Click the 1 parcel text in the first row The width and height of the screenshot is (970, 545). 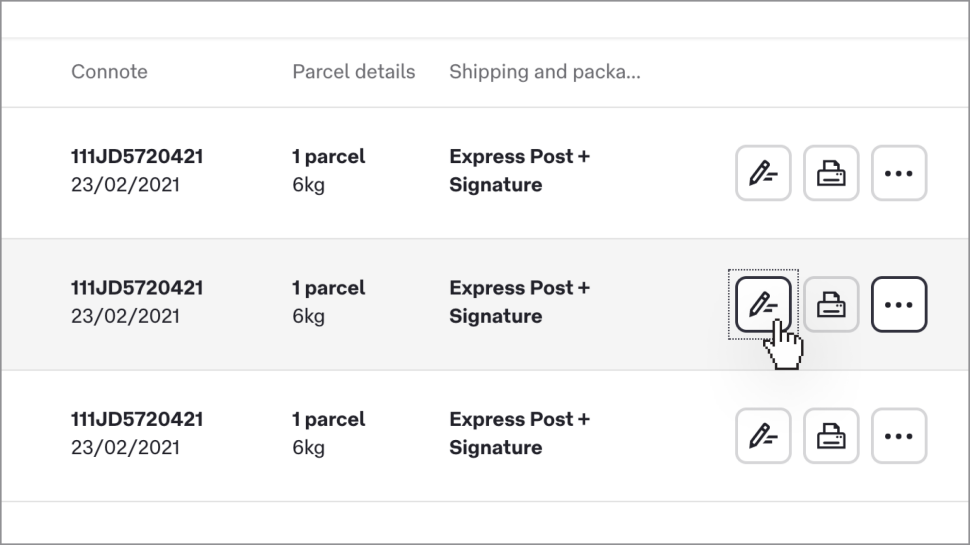[328, 157]
